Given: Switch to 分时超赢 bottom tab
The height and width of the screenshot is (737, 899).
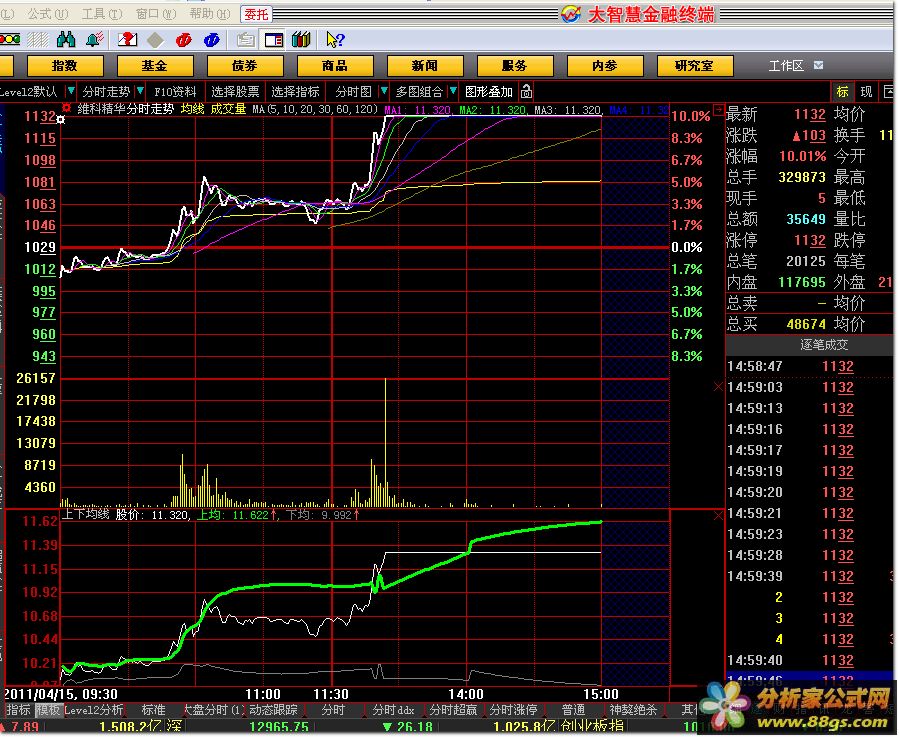Looking at the screenshot, I should coord(453,710).
